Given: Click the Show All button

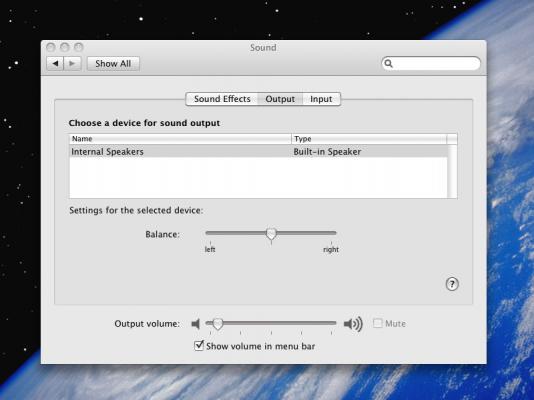Looking at the screenshot, I should [x=113, y=64].
